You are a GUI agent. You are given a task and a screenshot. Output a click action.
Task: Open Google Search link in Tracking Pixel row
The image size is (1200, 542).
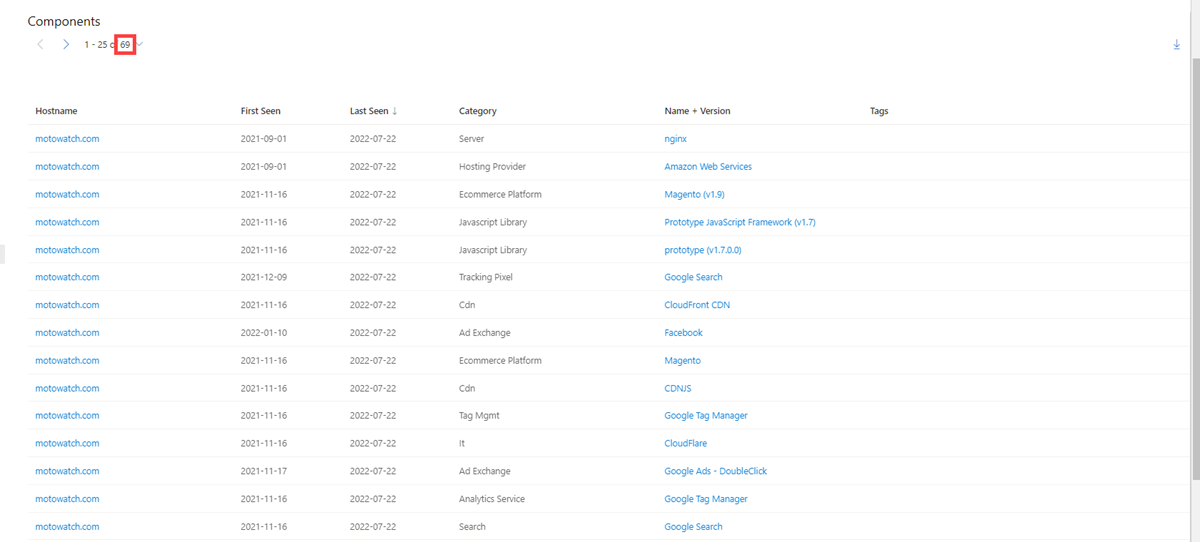click(694, 277)
